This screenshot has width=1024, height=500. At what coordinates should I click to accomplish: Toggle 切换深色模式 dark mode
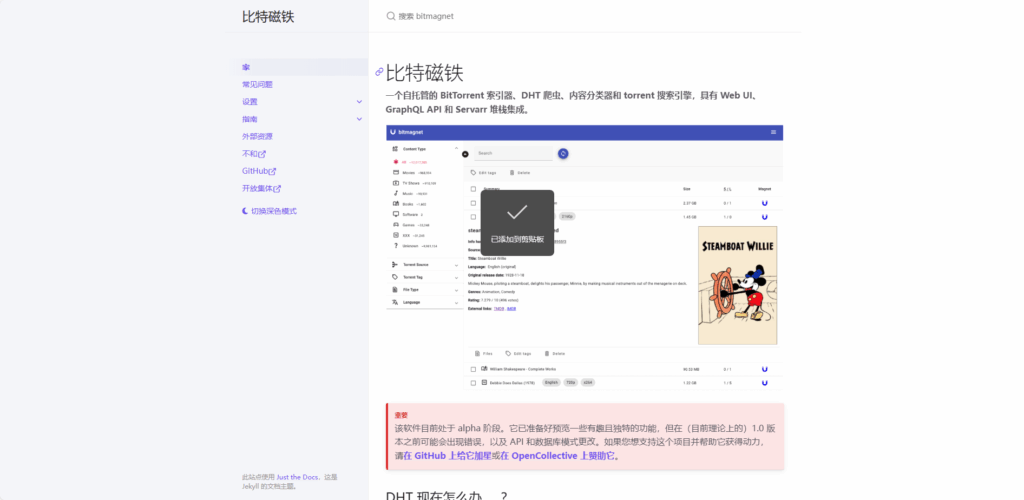[269, 211]
